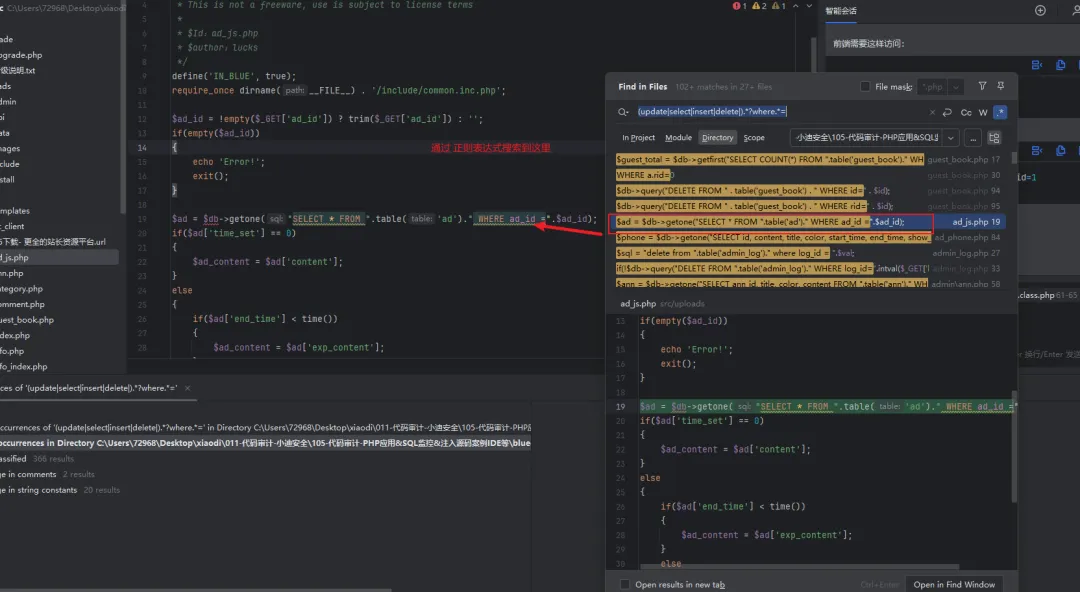Browse for directory with the ... button
The width and height of the screenshot is (1080, 592).
[973, 138]
